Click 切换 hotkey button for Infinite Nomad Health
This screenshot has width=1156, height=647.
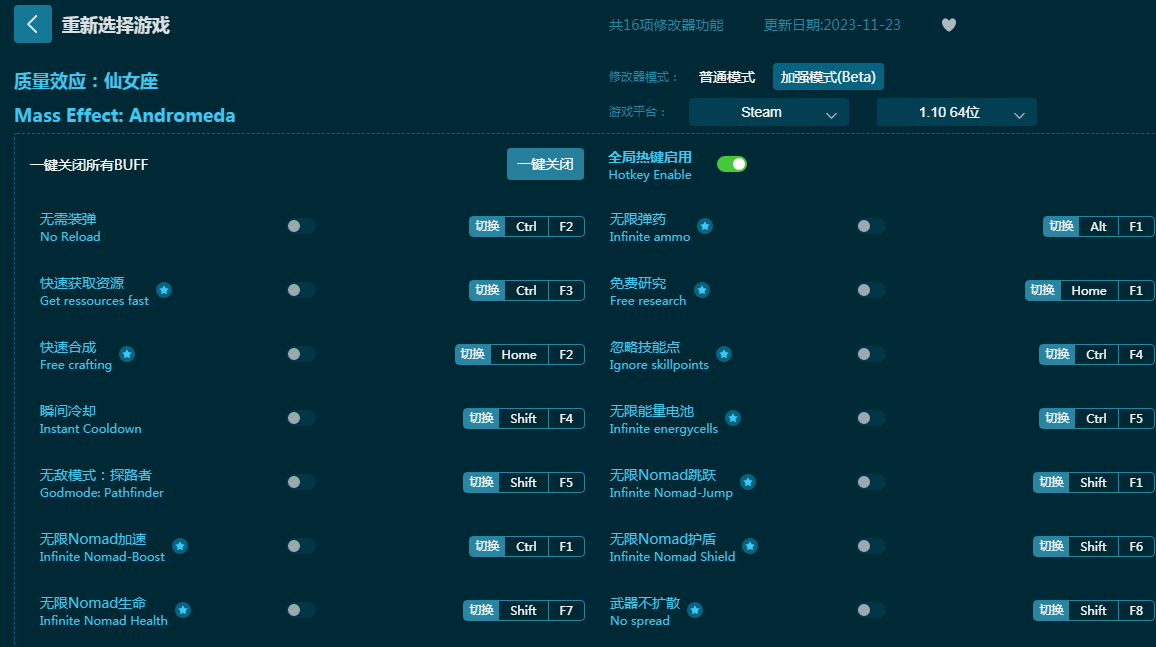tap(481, 610)
